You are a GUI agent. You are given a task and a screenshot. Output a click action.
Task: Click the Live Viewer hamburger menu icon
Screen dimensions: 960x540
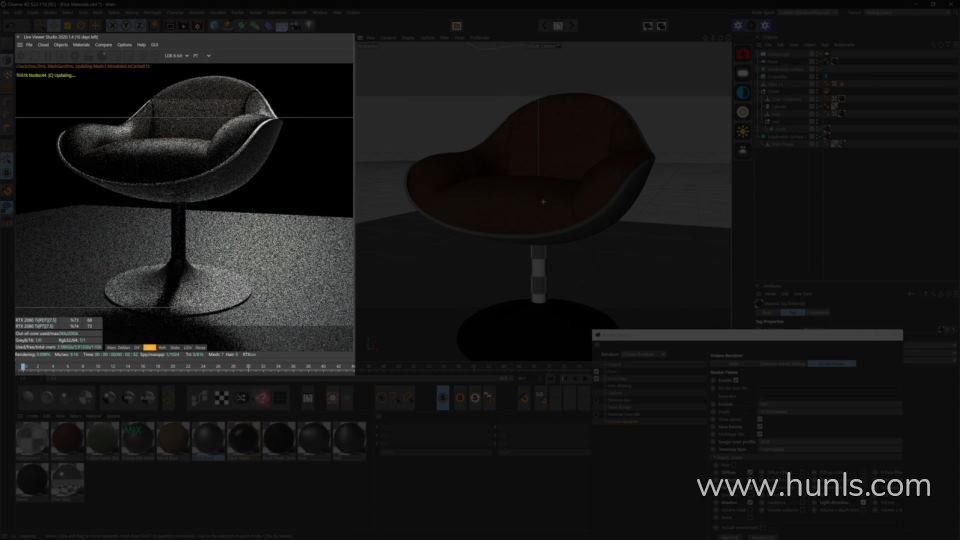coord(19,45)
